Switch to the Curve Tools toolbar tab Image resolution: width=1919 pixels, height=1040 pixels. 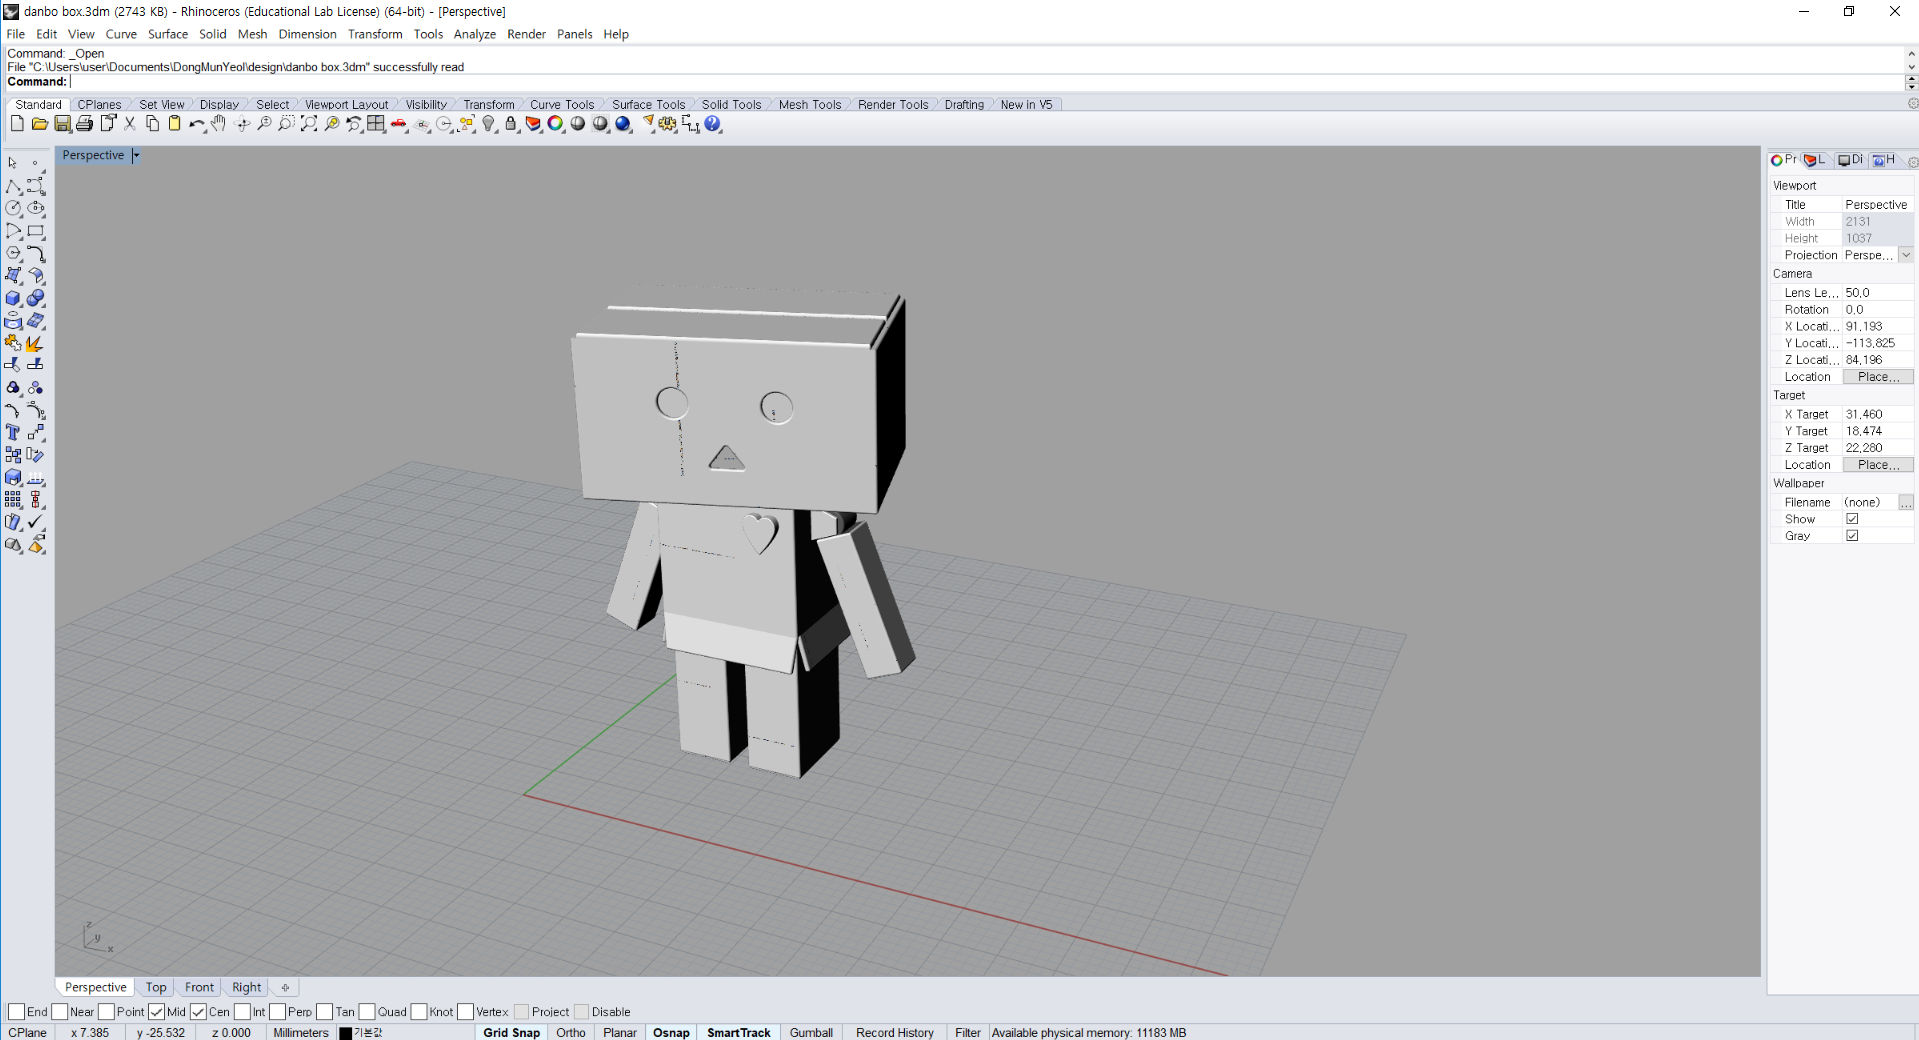[x=562, y=104]
